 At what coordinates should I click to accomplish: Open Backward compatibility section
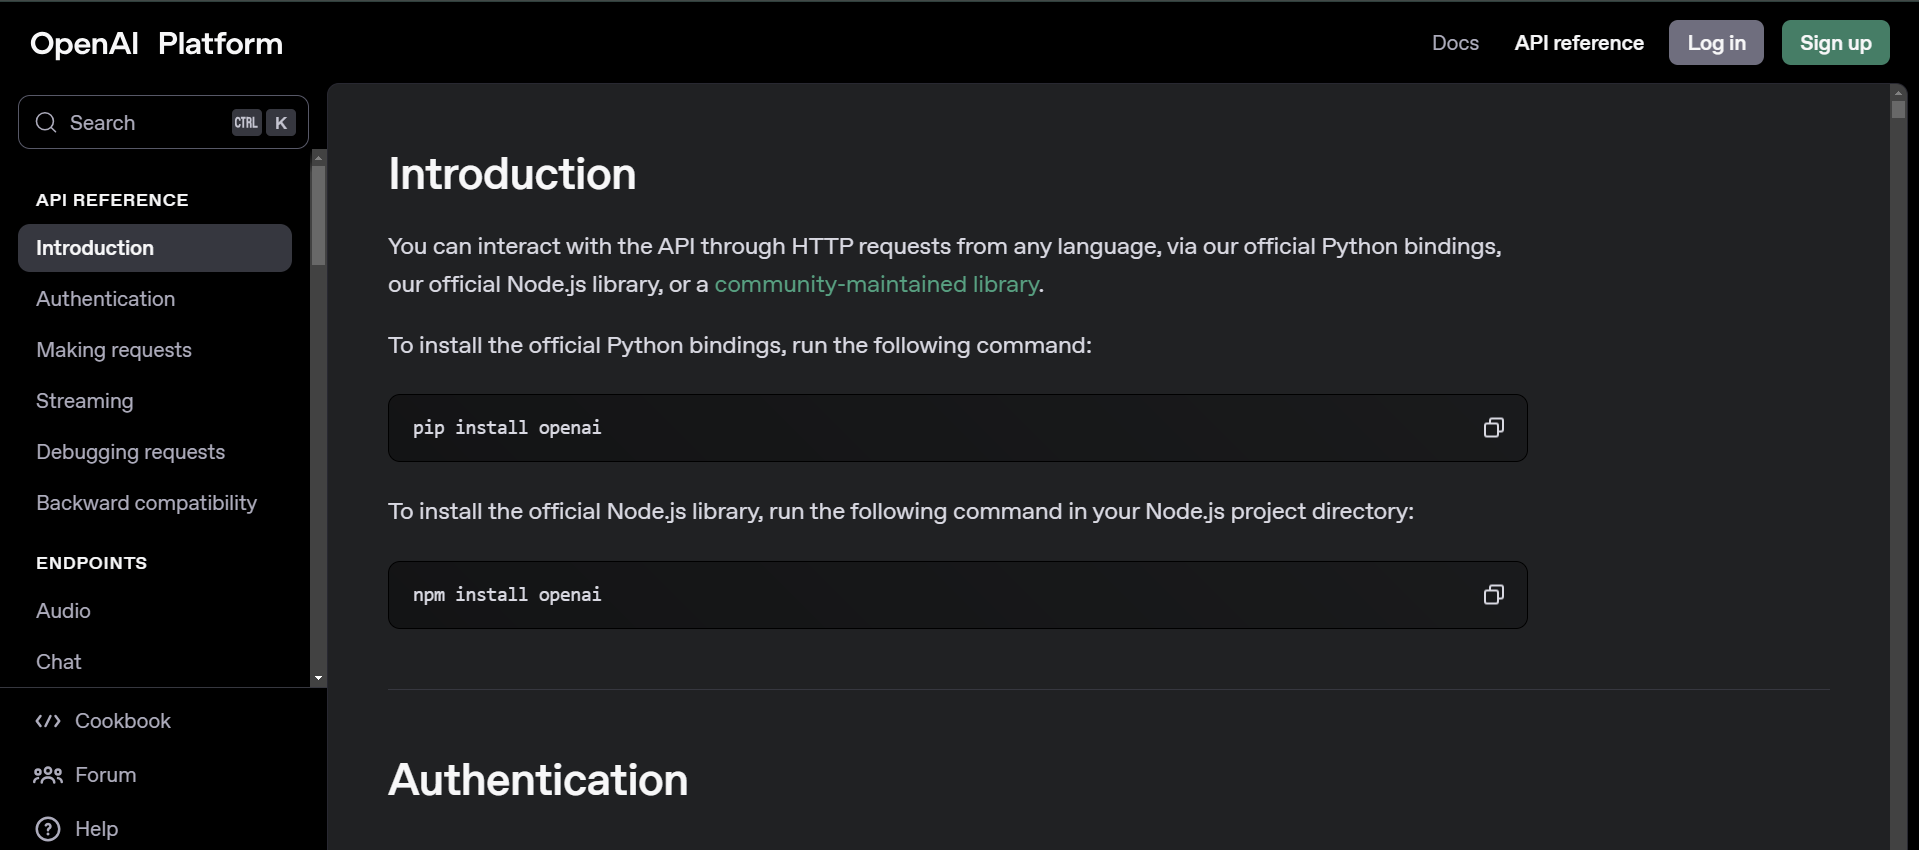click(x=146, y=503)
